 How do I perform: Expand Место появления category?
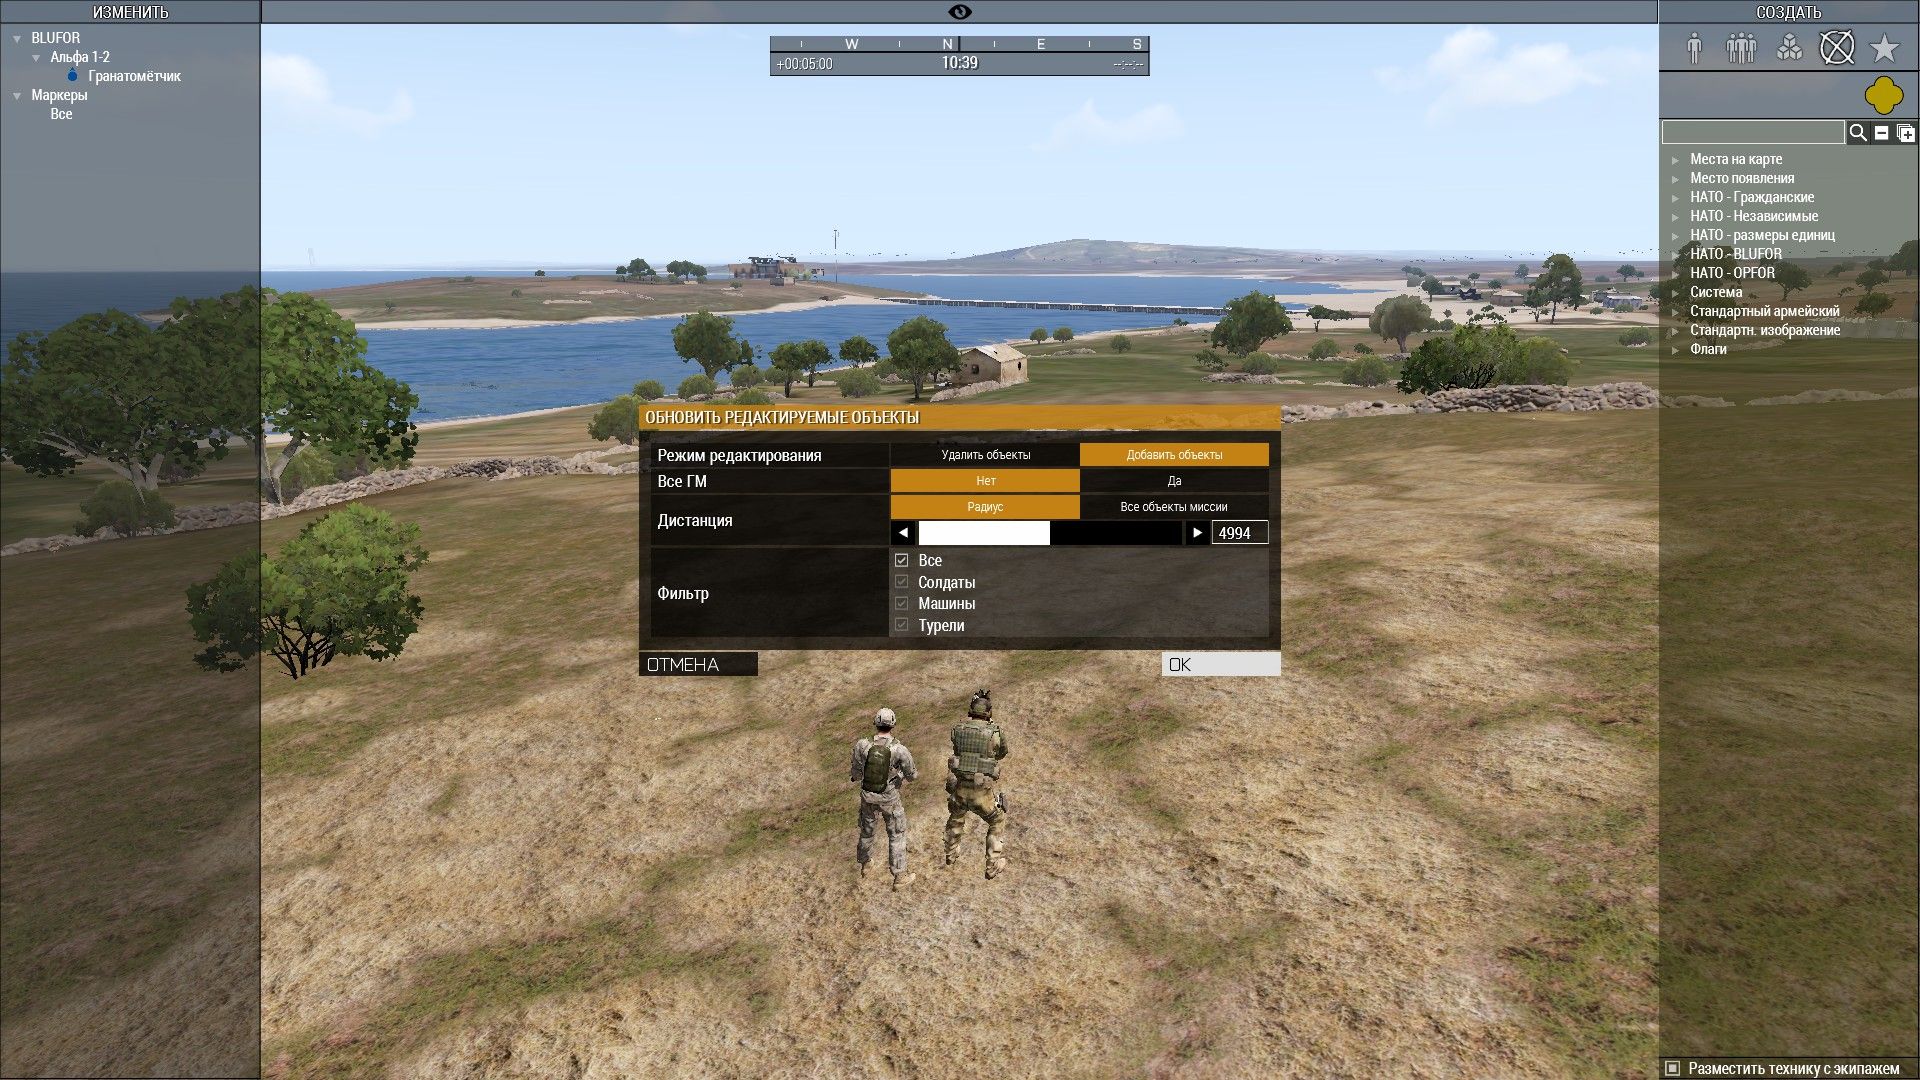pyautogui.click(x=1676, y=179)
